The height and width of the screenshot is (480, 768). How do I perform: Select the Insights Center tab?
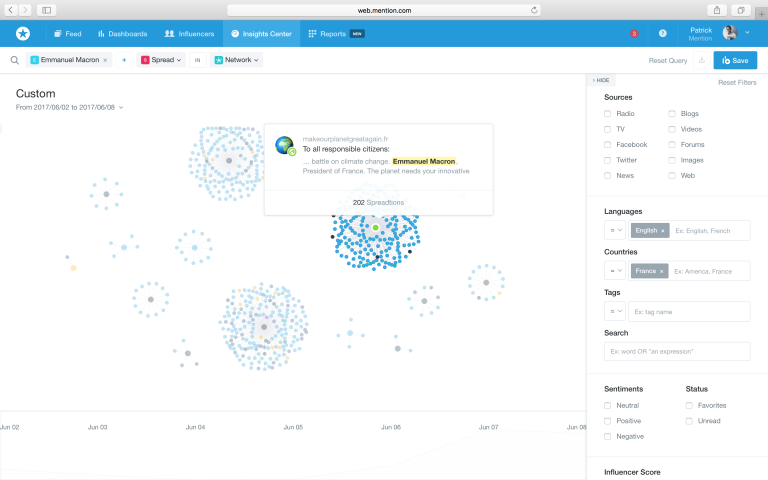261,34
